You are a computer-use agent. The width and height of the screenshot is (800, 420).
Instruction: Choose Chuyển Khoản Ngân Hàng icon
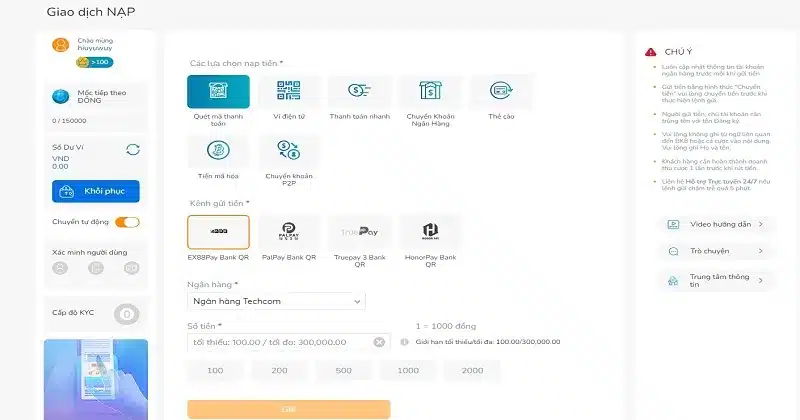point(430,92)
